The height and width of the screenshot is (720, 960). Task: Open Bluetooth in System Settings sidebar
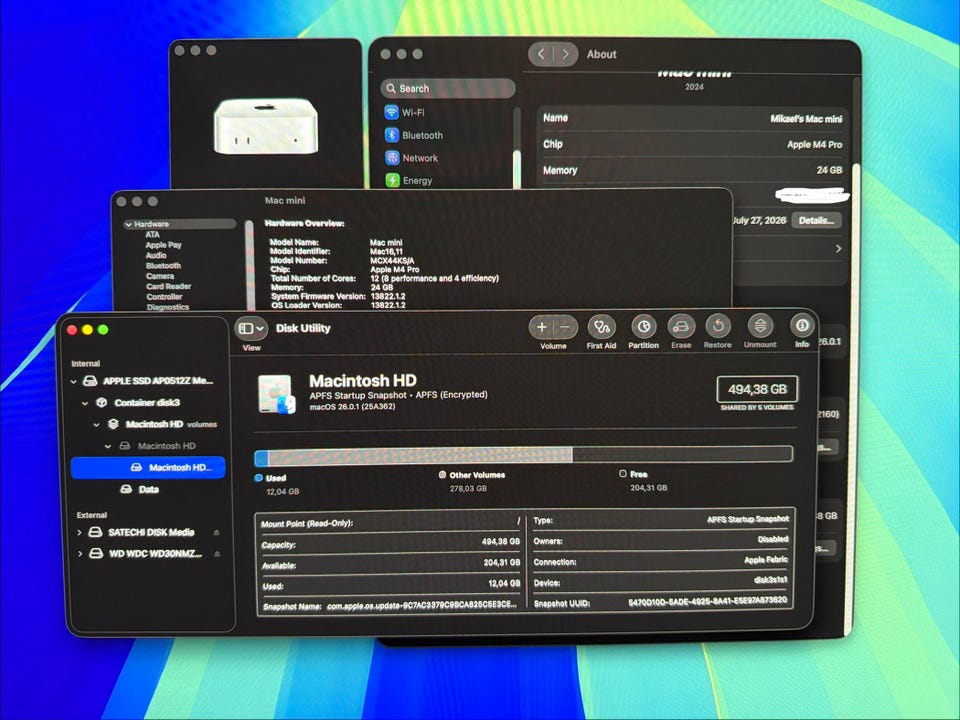tap(413, 135)
